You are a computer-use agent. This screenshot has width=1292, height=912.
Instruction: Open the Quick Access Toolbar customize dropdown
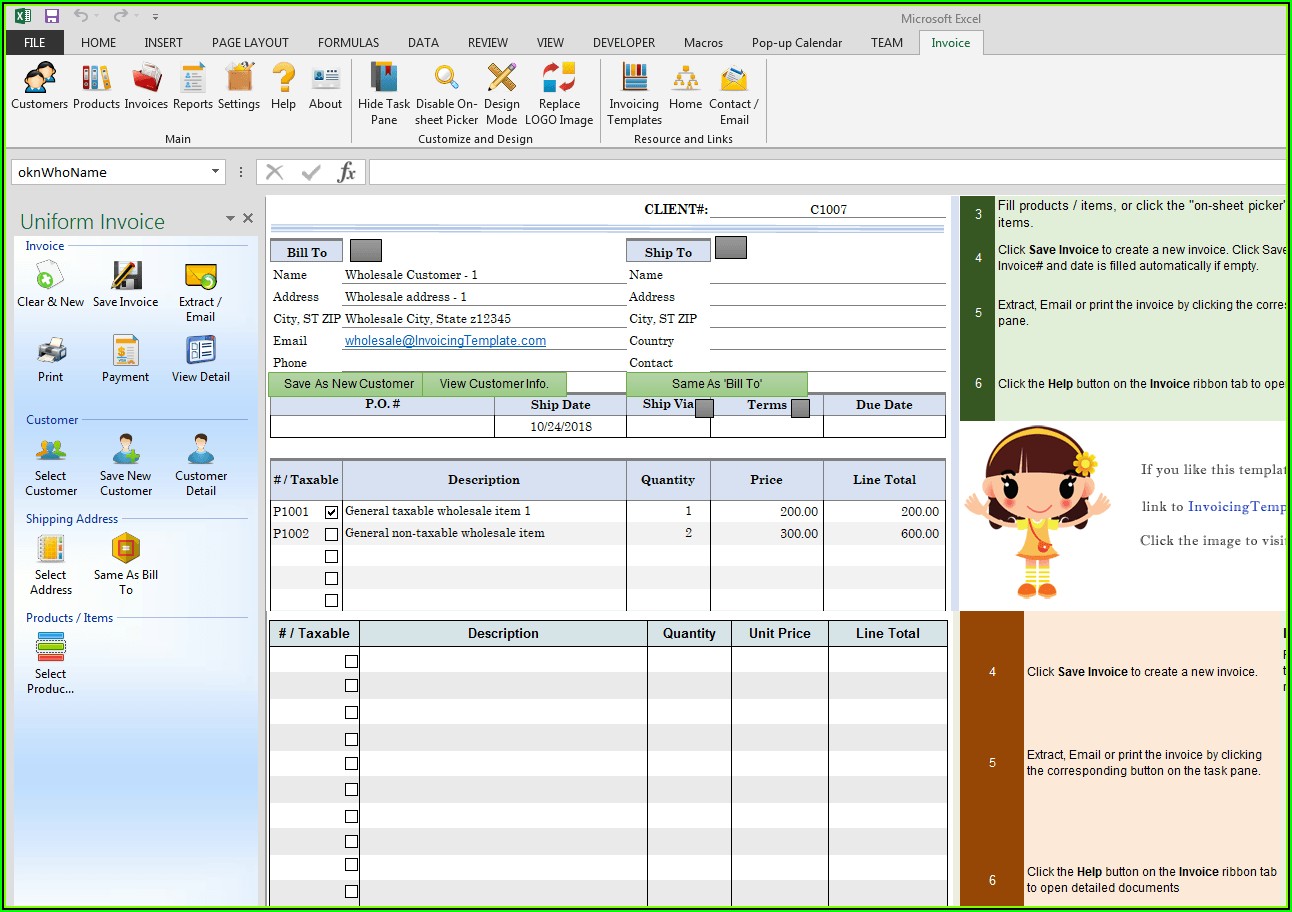155,17
